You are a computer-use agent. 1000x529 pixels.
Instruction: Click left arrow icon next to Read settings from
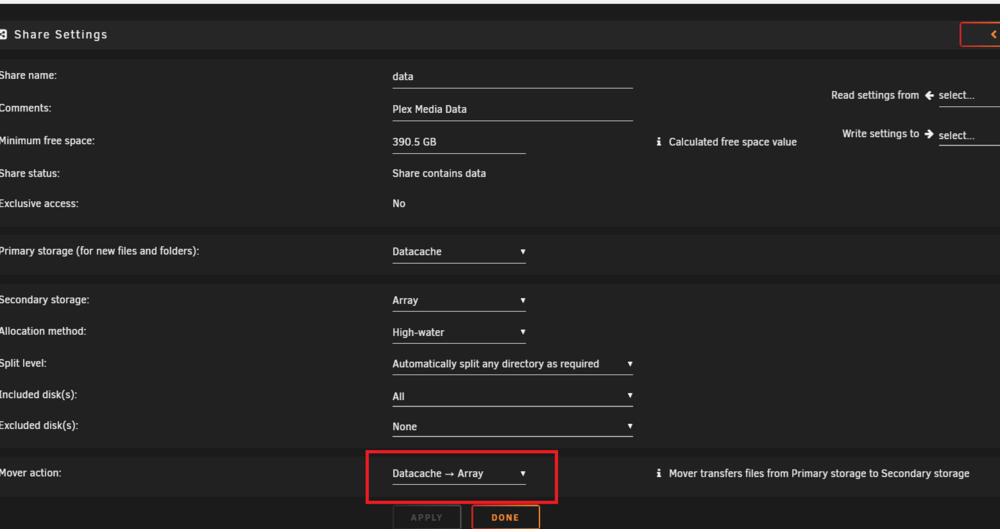[929, 95]
